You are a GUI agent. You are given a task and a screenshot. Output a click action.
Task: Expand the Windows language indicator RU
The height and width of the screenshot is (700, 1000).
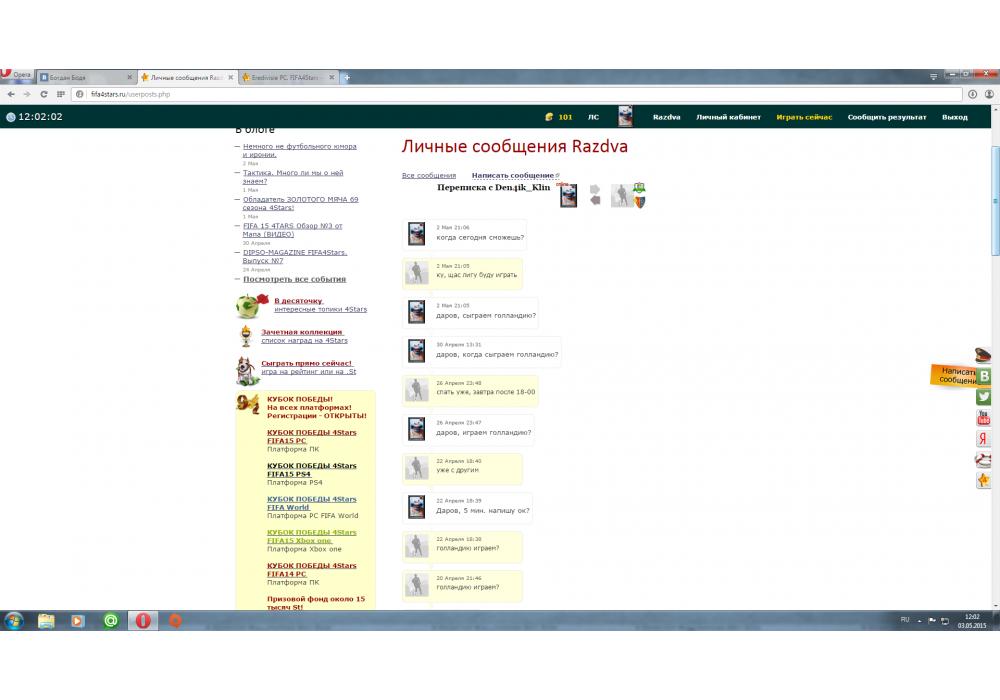click(x=905, y=620)
